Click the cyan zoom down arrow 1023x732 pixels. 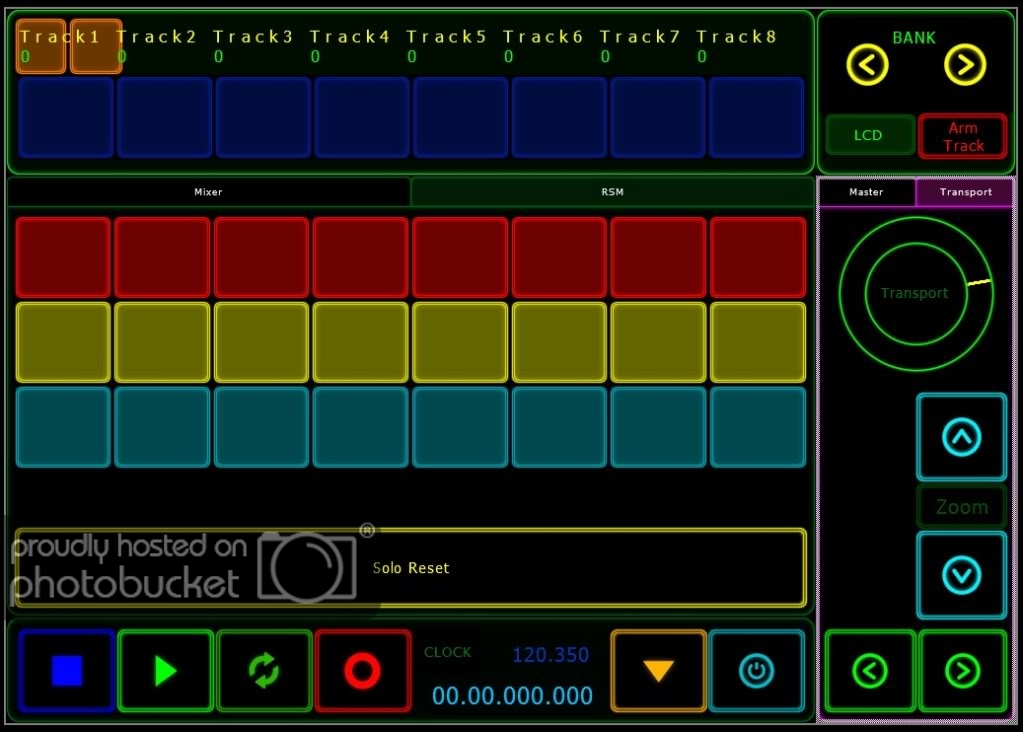tap(961, 575)
